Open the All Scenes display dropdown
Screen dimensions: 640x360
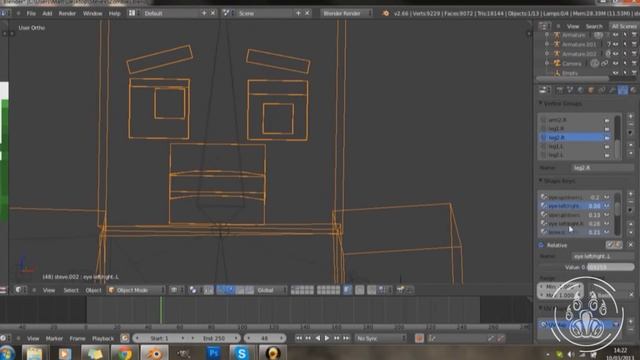click(x=624, y=26)
